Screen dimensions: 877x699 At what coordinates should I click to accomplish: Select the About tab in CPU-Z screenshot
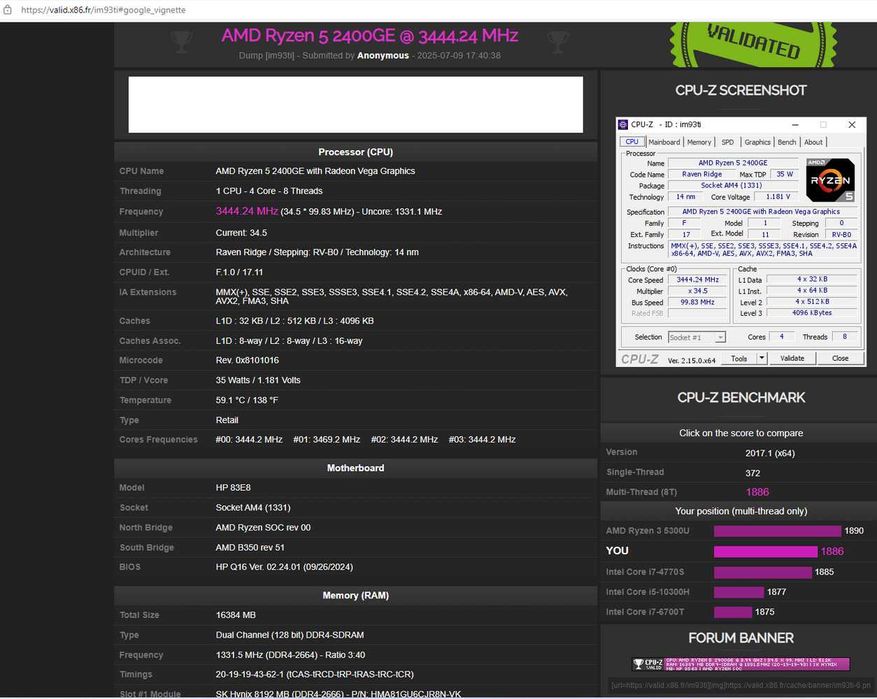pyautogui.click(x=813, y=142)
